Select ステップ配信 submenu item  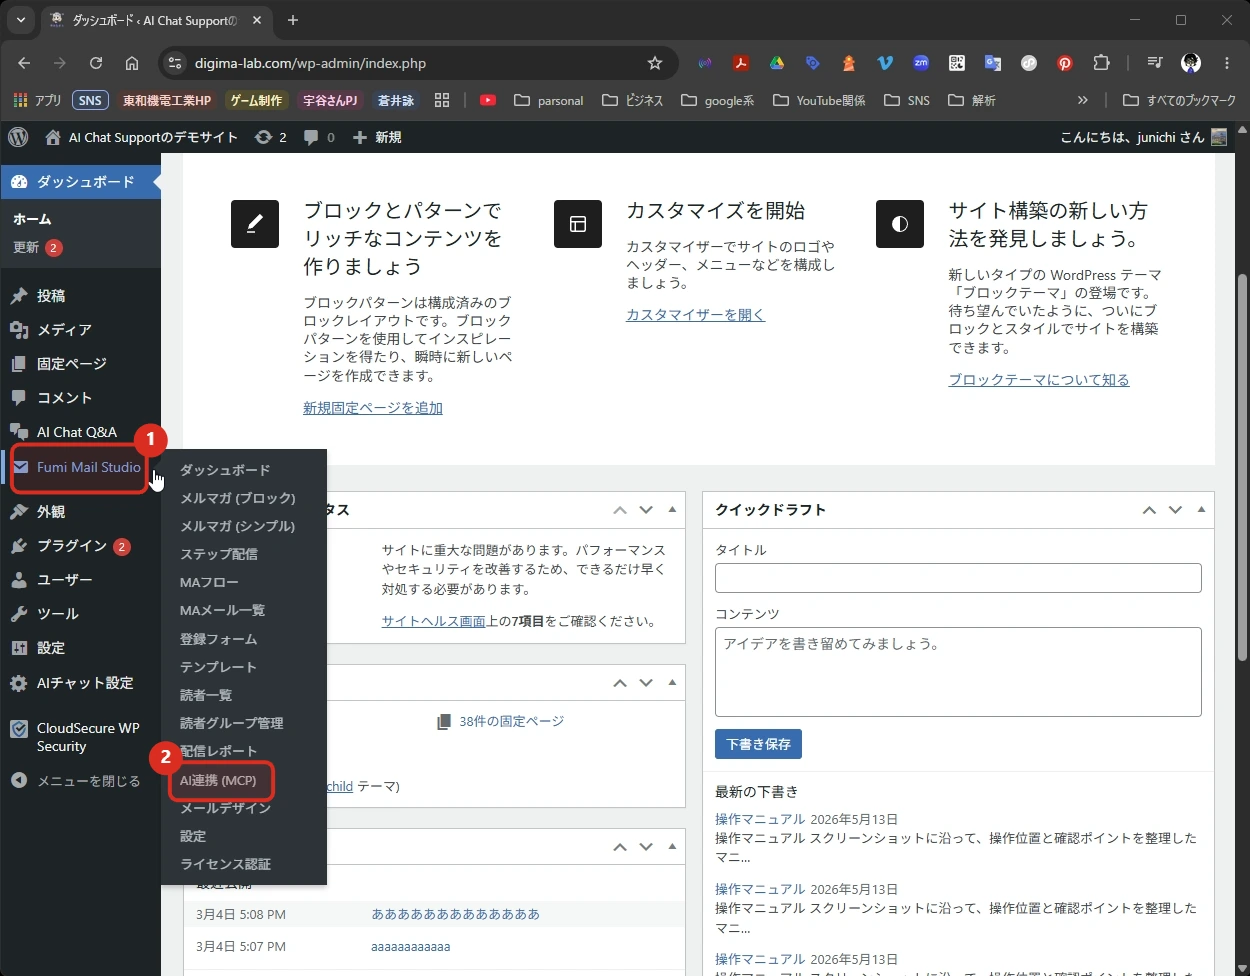[x=219, y=554]
